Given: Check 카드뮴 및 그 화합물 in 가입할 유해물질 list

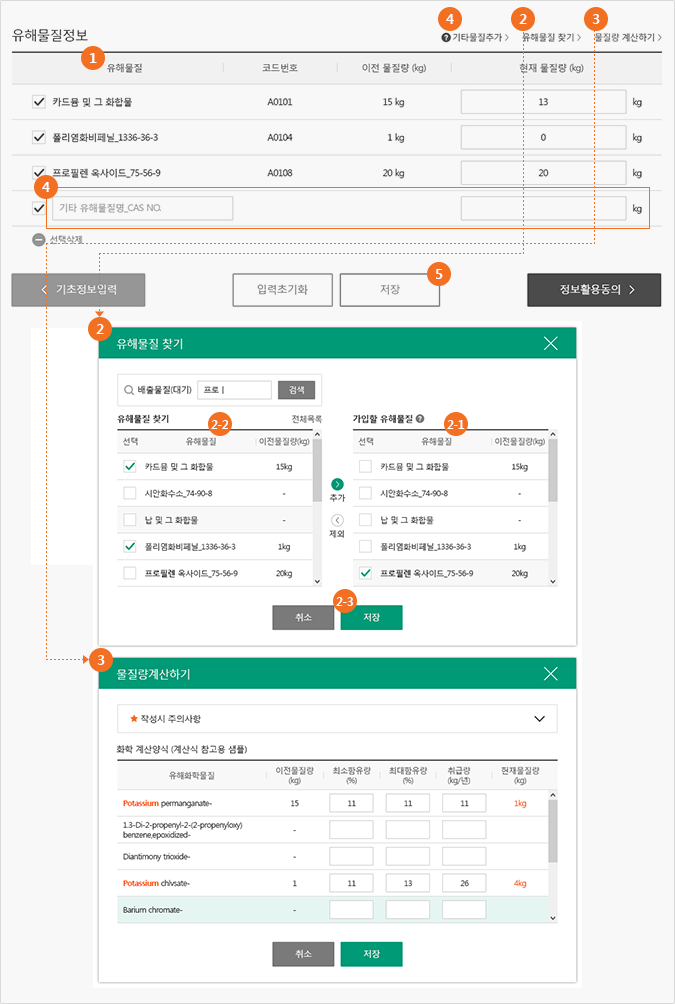Looking at the screenshot, I should pos(366,467).
